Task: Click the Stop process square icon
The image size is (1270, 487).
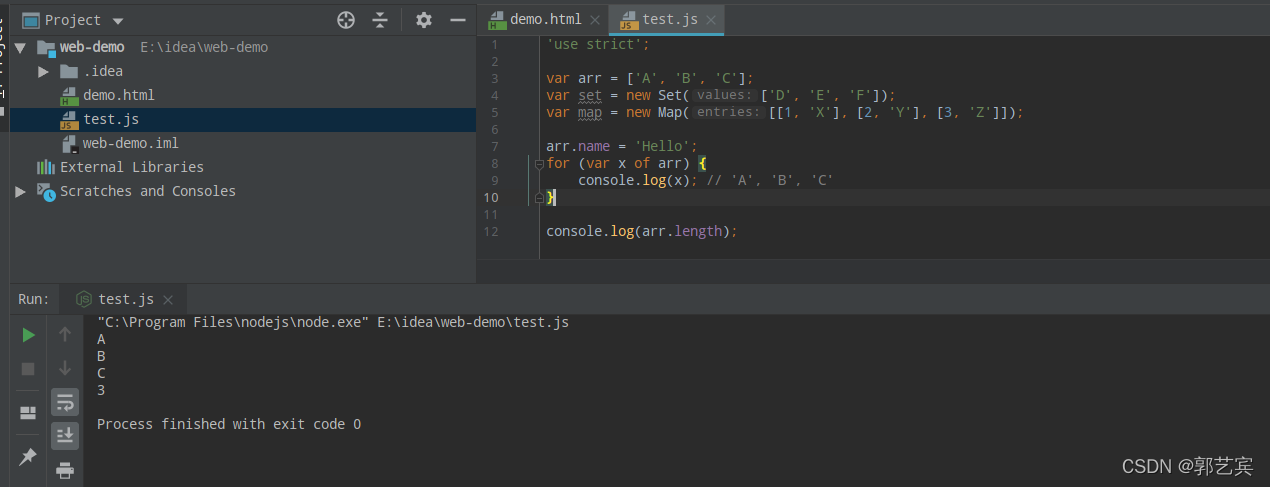Action: 28,369
